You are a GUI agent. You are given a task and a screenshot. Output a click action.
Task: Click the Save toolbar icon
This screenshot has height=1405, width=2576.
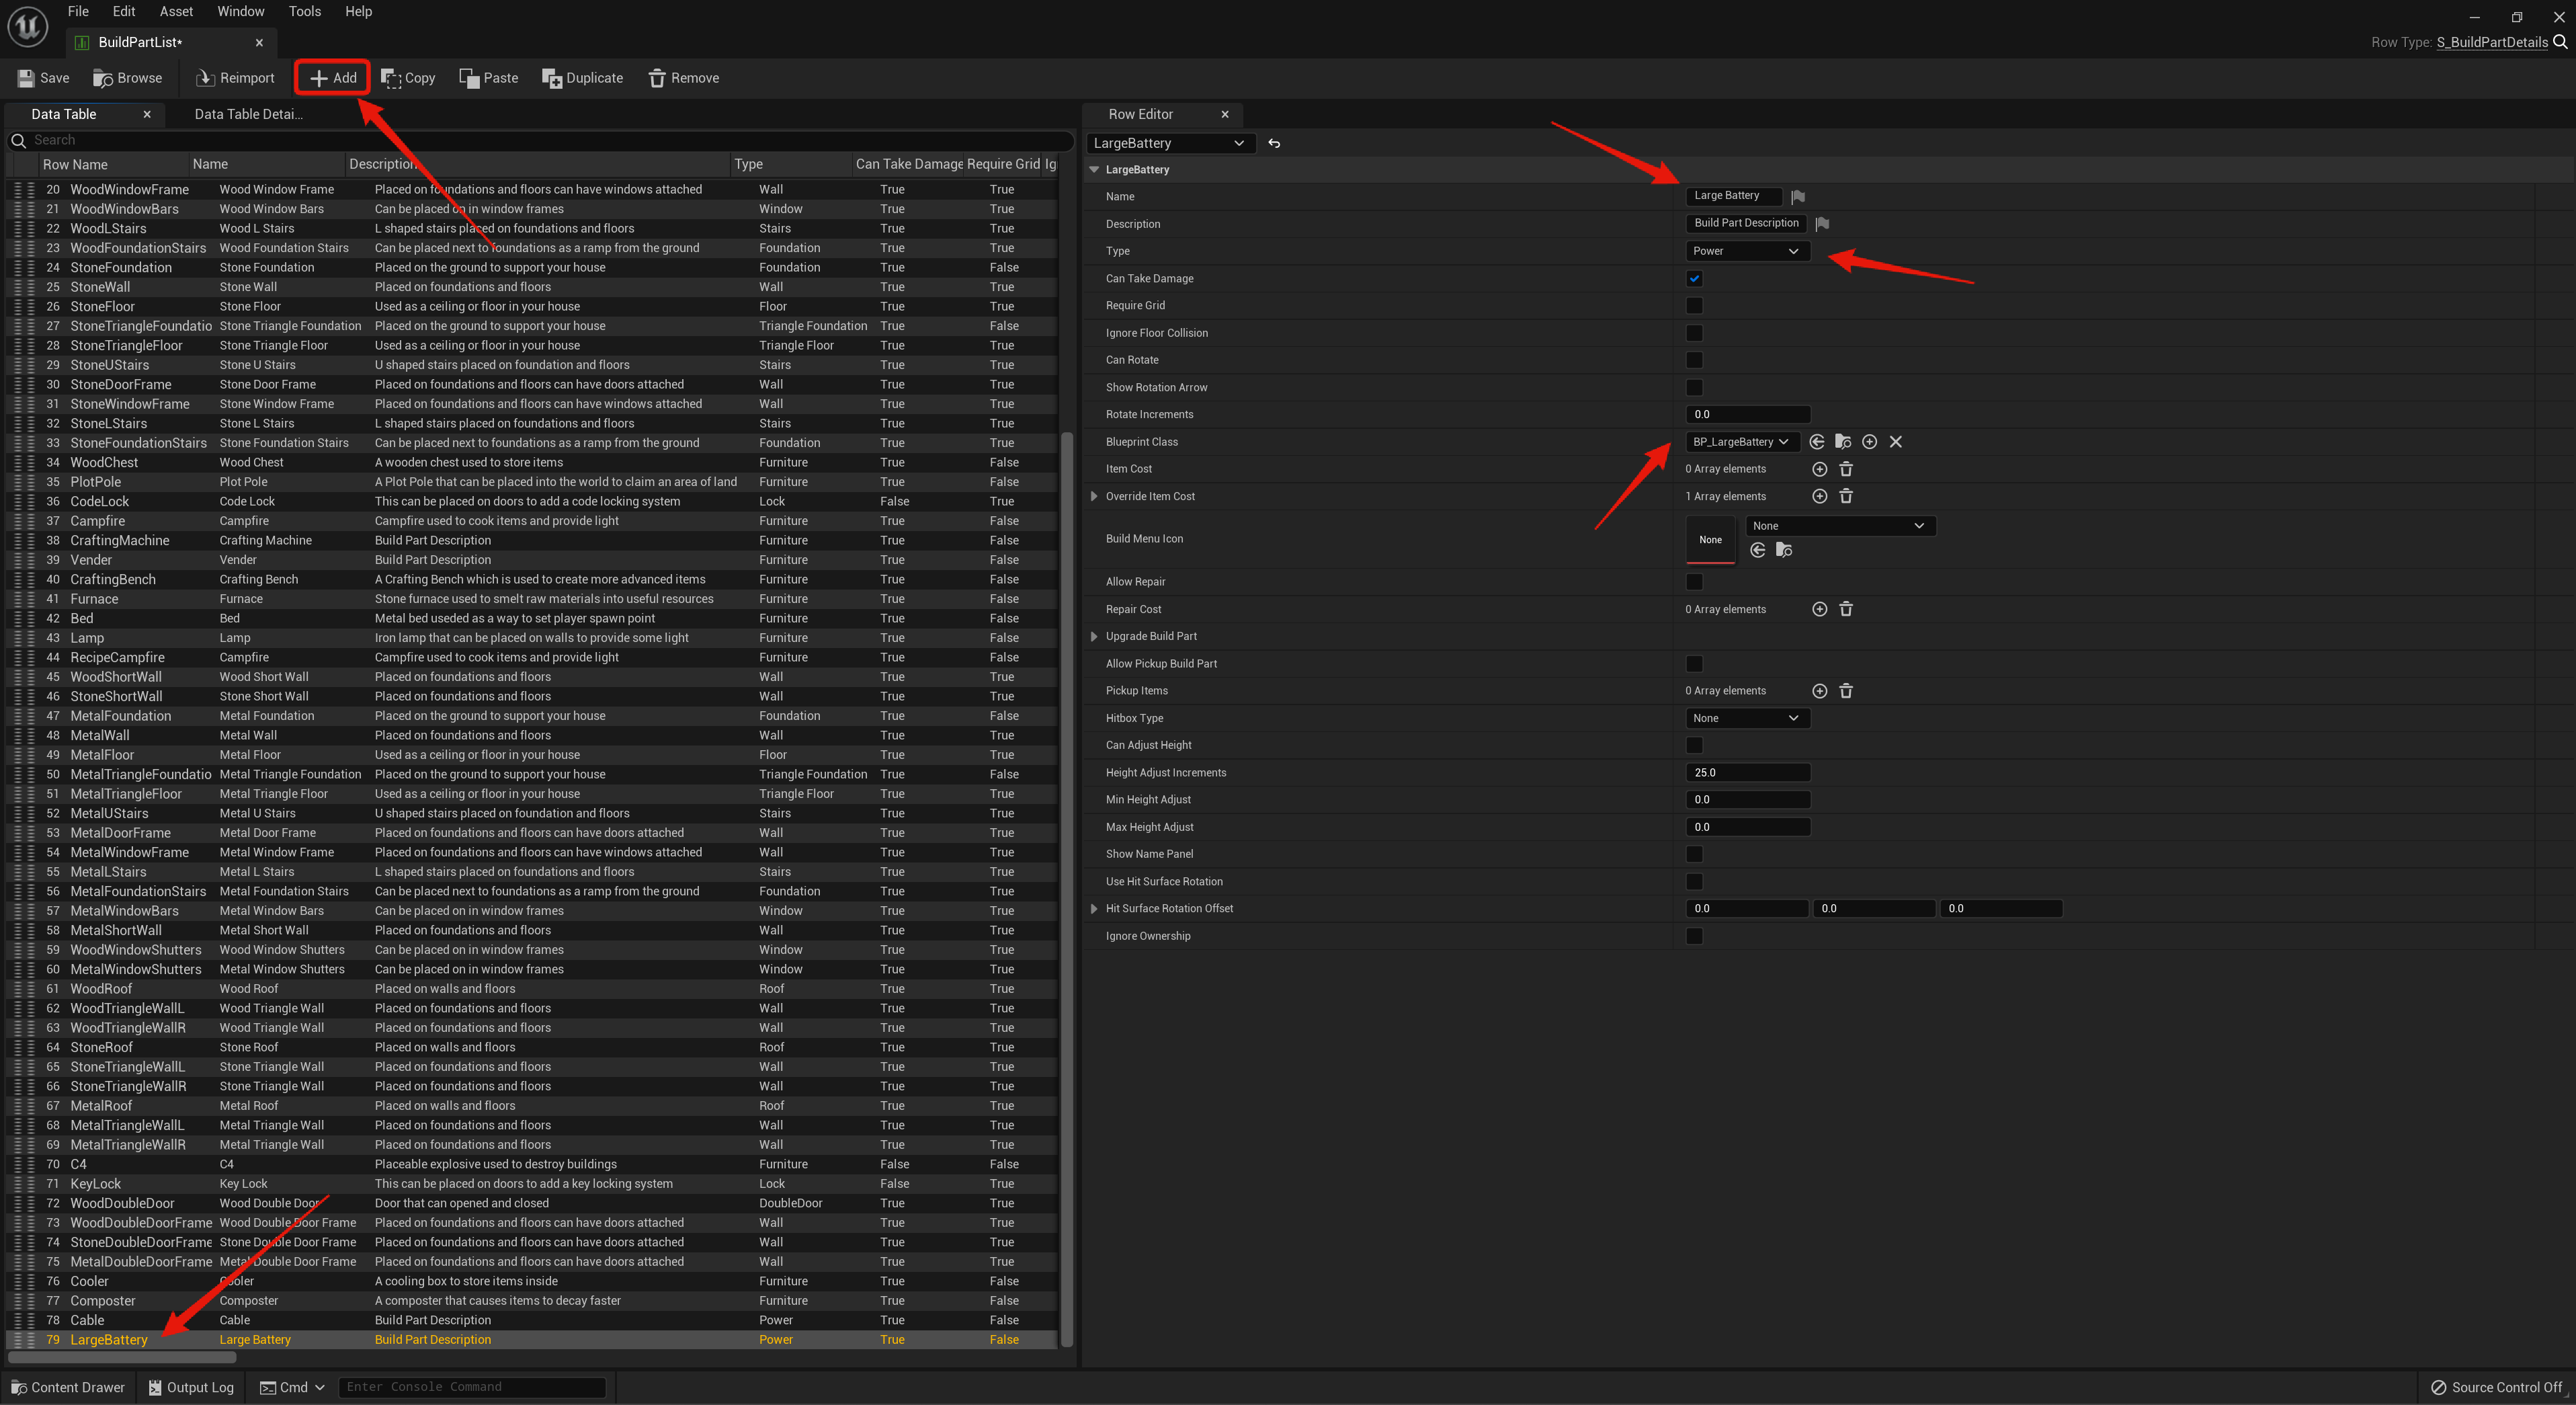pyautogui.click(x=27, y=78)
